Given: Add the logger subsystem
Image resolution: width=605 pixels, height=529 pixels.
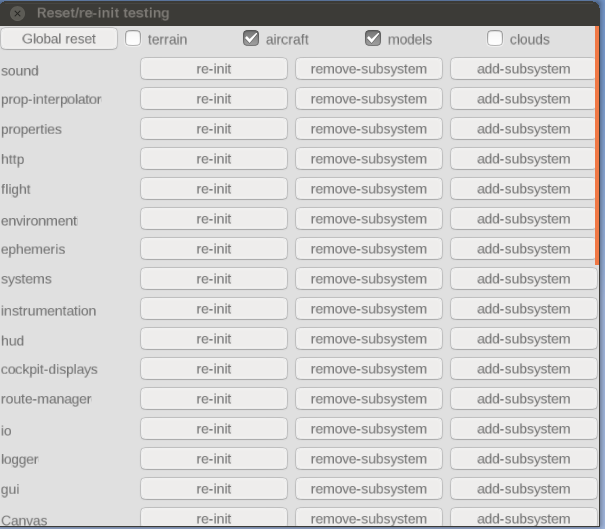Looking at the screenshot, I should tap(523, 459).
